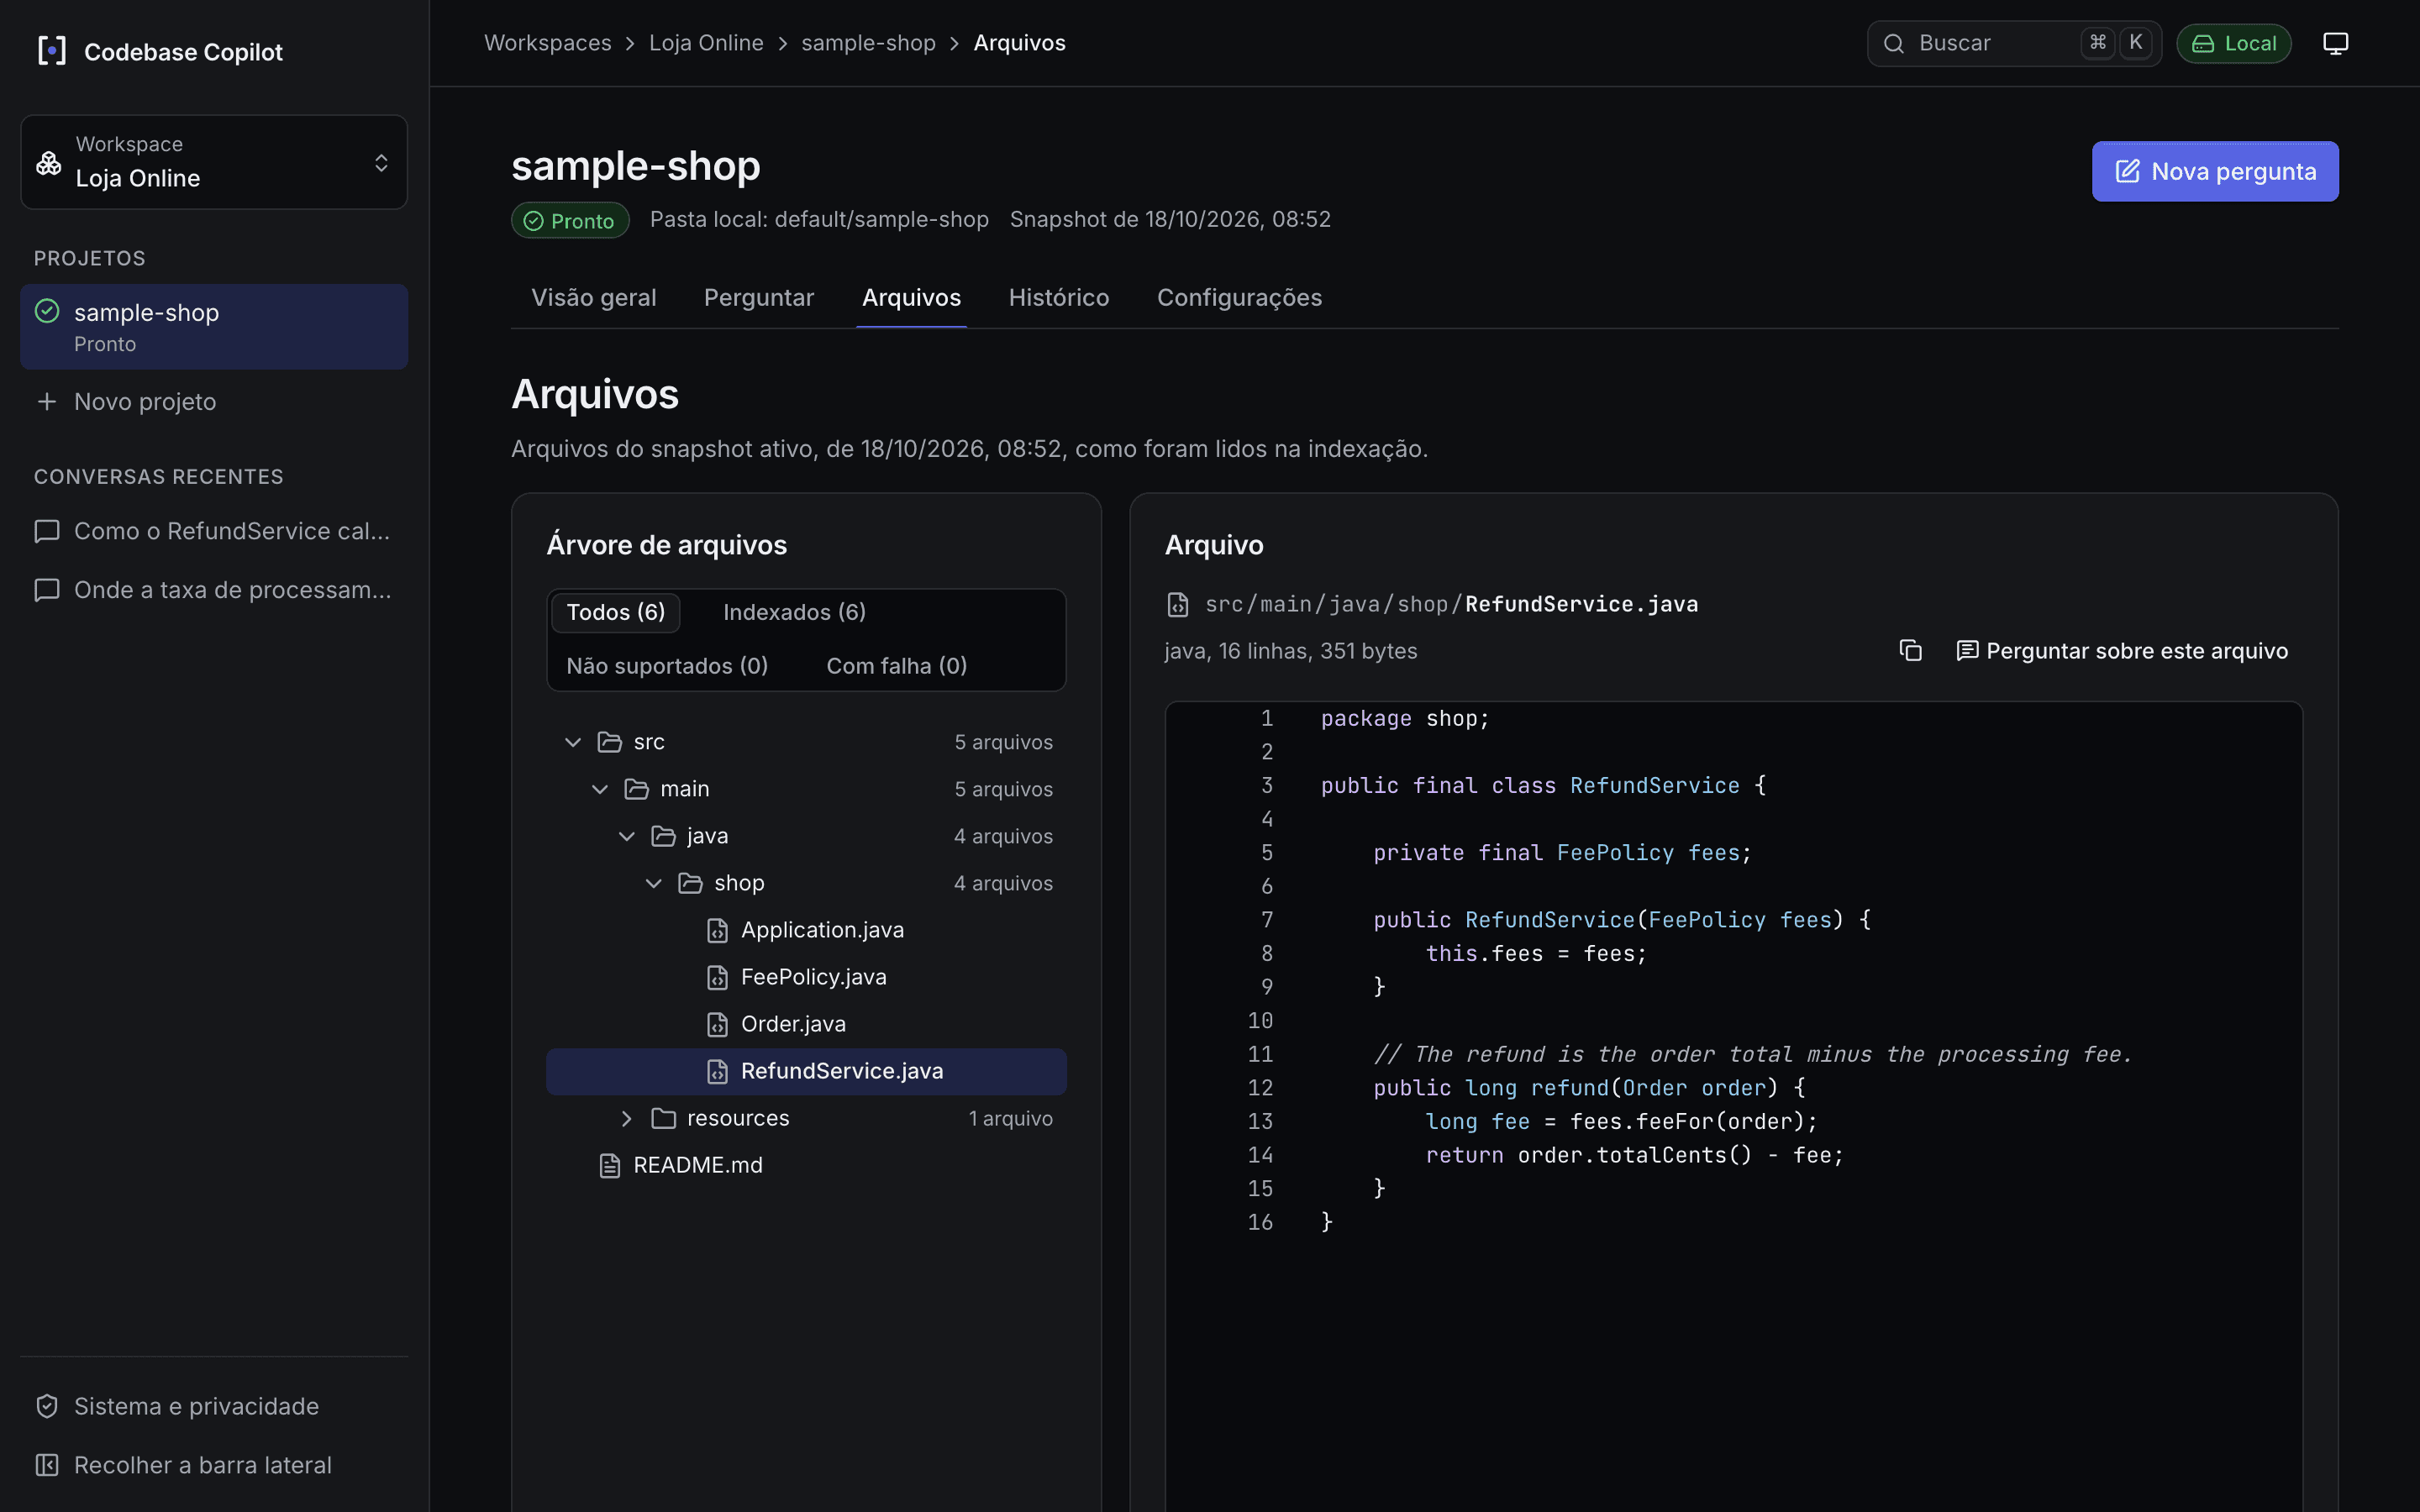Click the Nova pergunta button
Screen dimensions: 2420x1512
2215,171
